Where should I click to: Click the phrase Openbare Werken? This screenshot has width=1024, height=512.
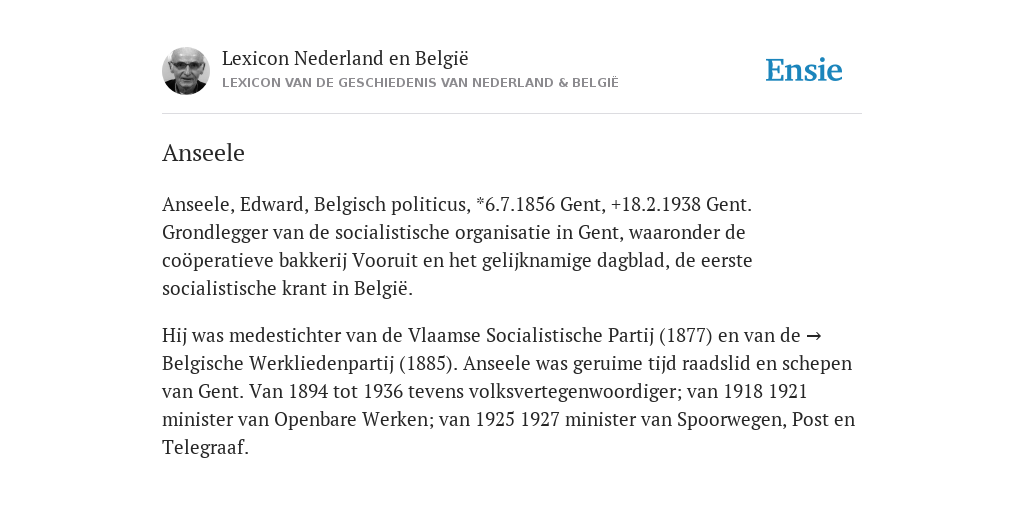click(351, 419)
